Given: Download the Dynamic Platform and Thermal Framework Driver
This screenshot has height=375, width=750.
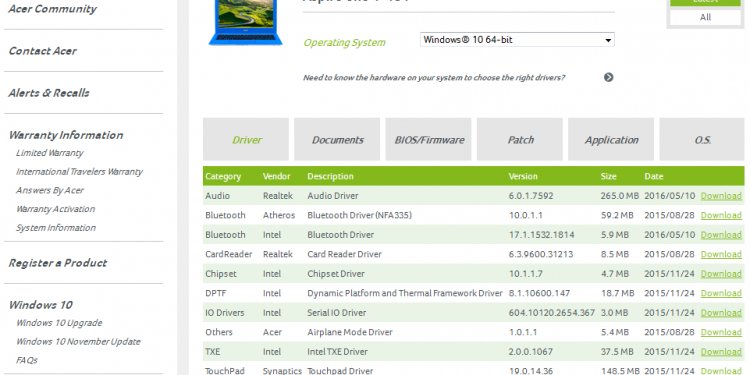Looking at the screenshot, I should click(721, 293).
